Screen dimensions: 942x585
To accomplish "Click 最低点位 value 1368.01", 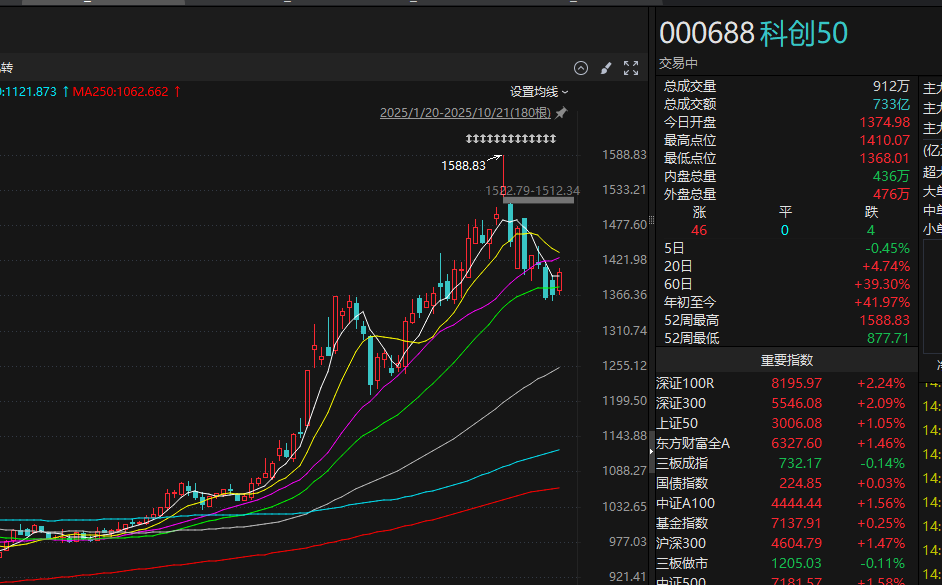I will (884, 159).
